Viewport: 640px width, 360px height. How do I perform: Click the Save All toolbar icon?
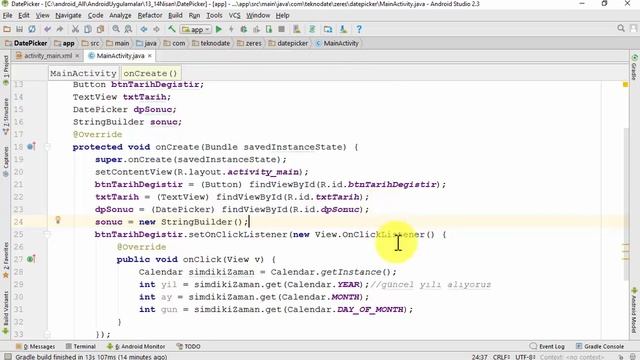(19, 29)
